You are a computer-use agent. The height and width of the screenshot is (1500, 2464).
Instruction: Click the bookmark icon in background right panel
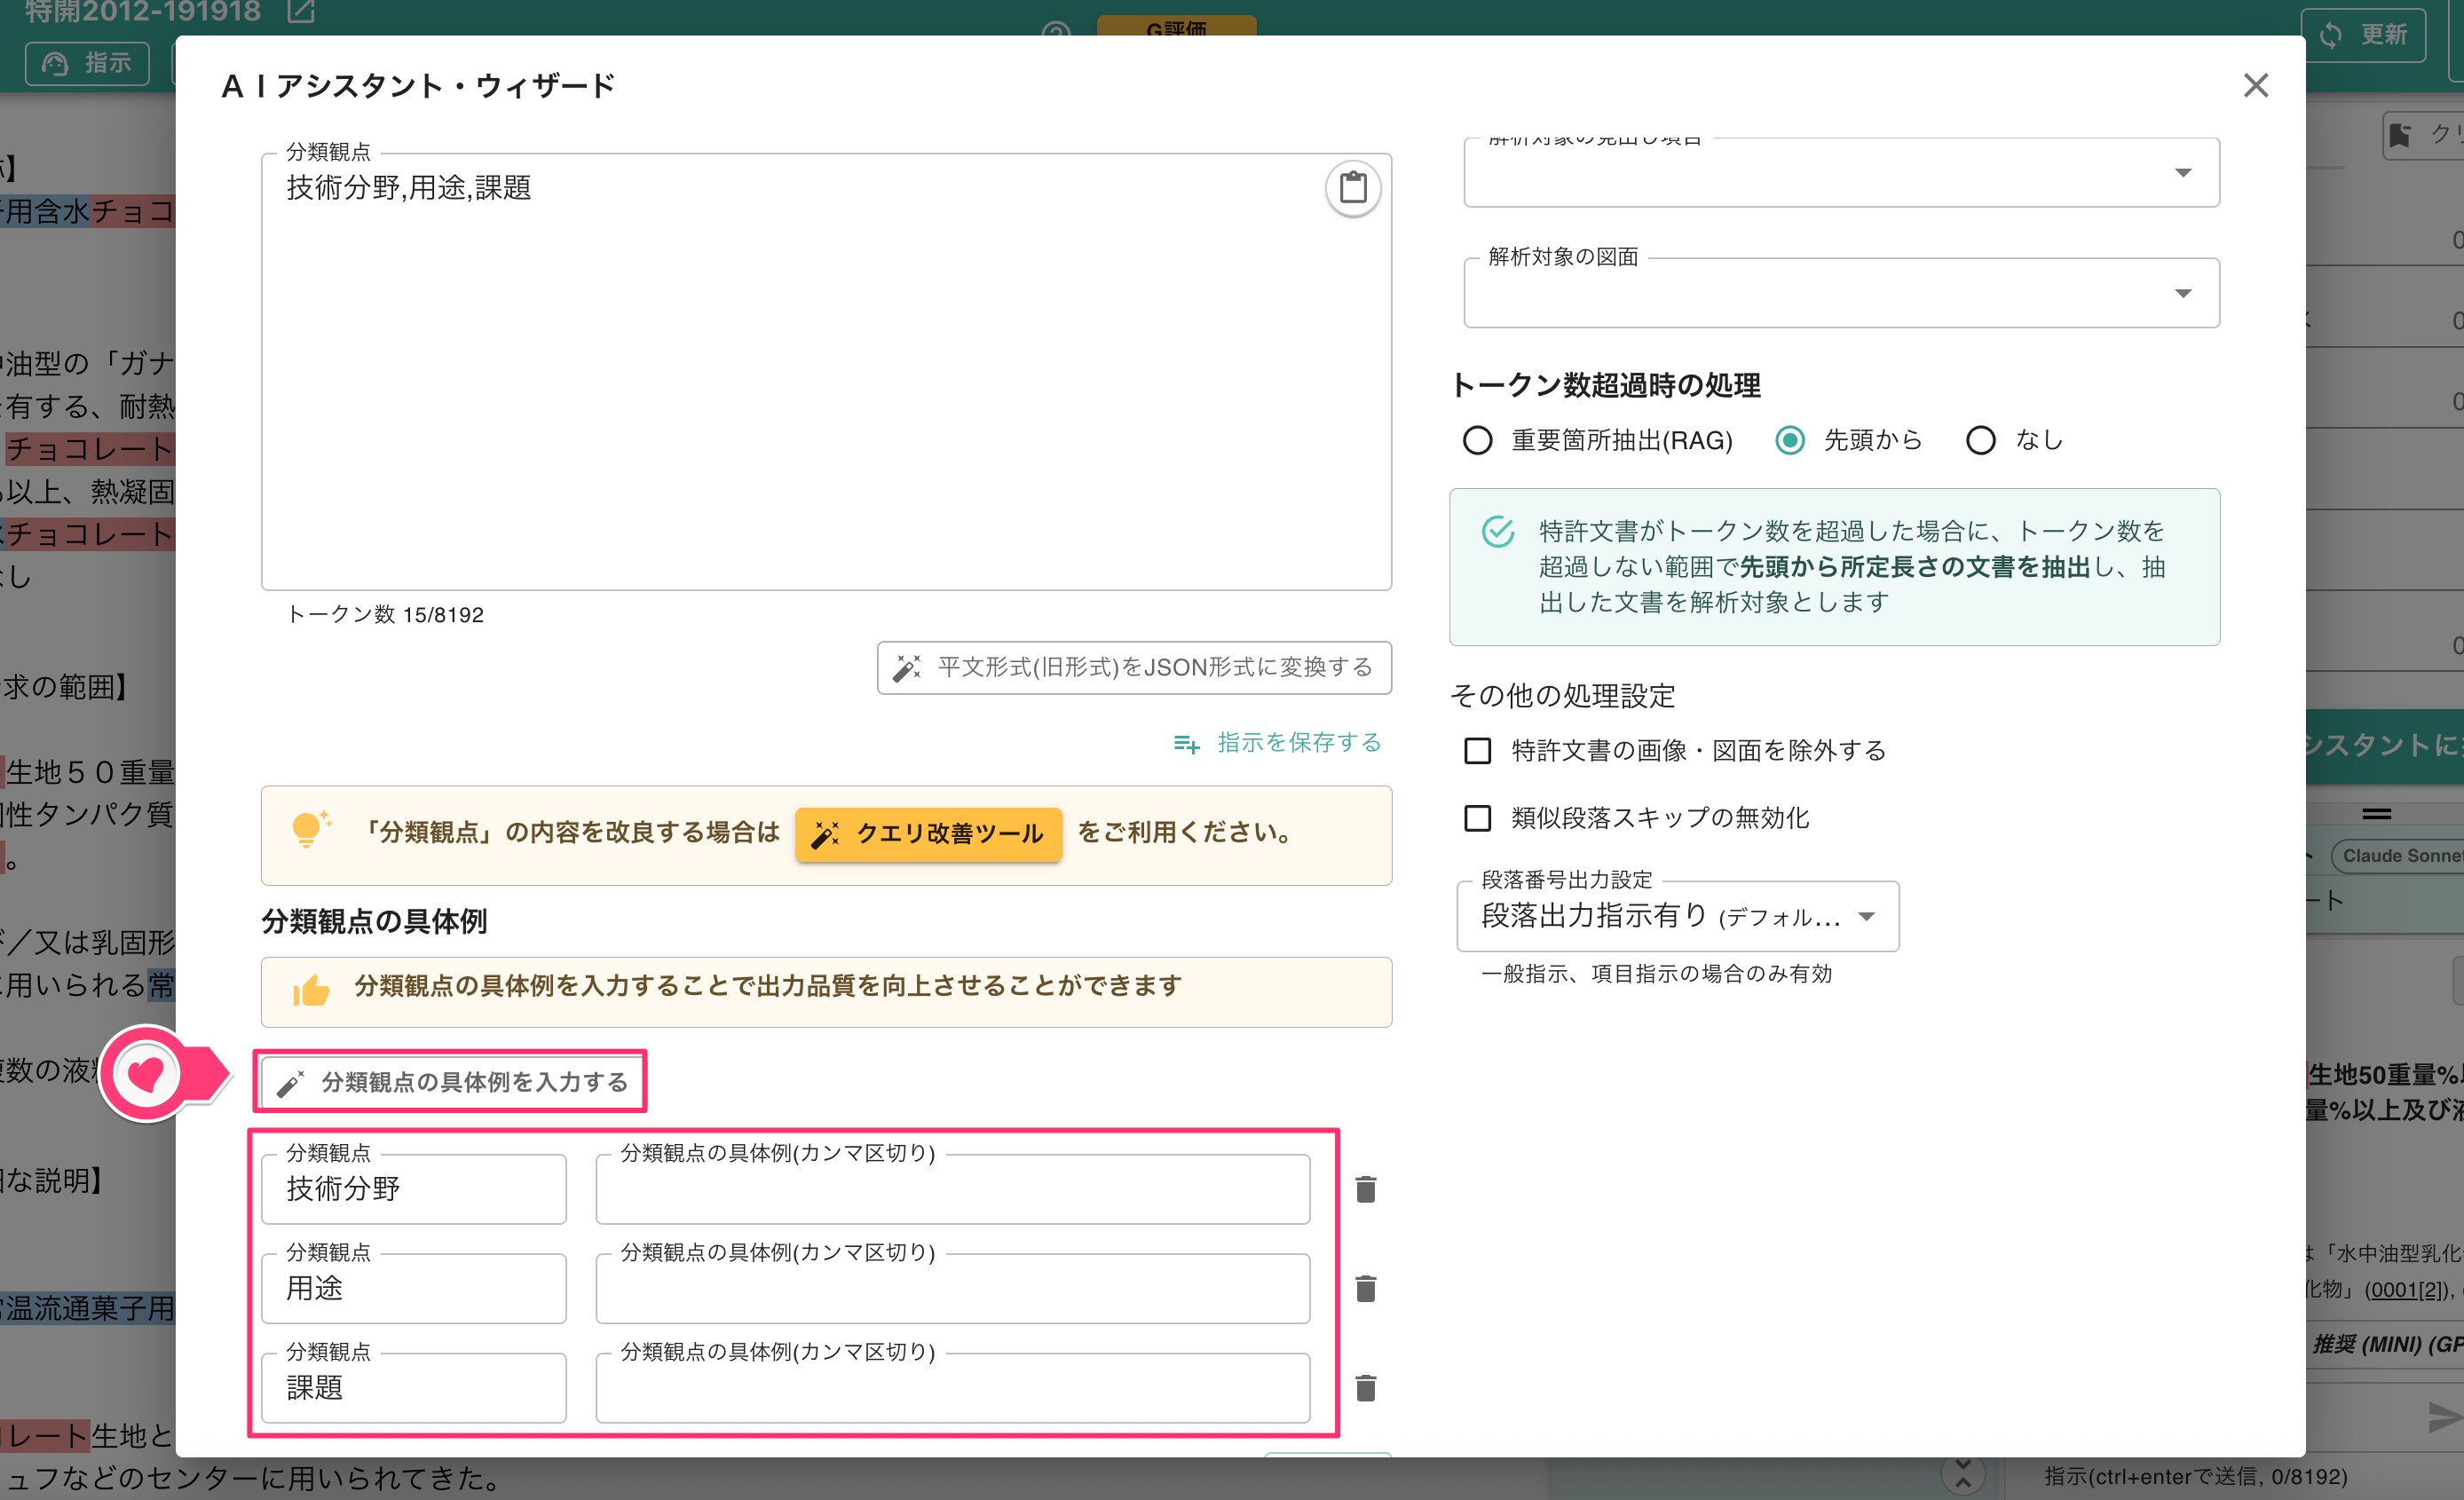coord(2400,135)
